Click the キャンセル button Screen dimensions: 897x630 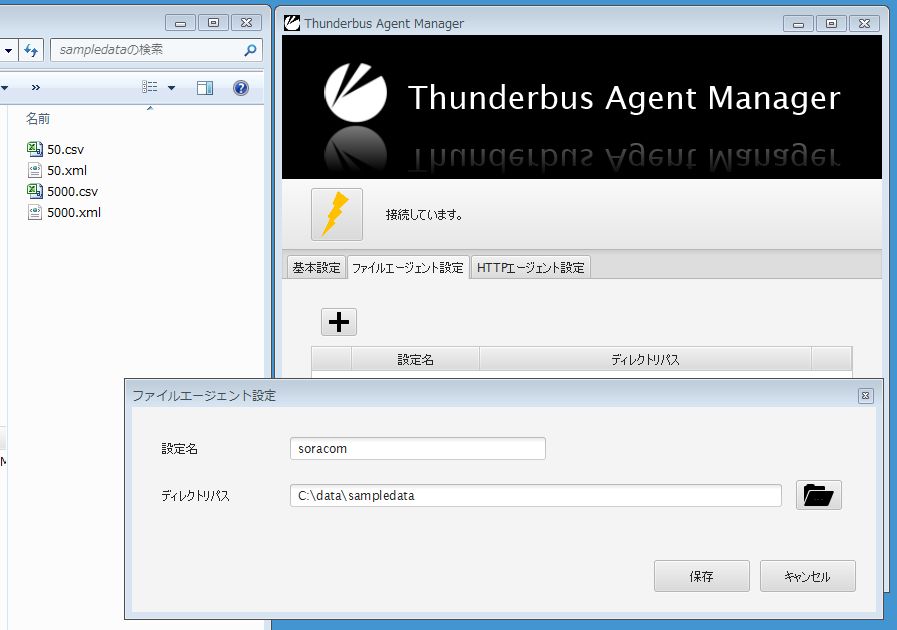pos(807,576)
